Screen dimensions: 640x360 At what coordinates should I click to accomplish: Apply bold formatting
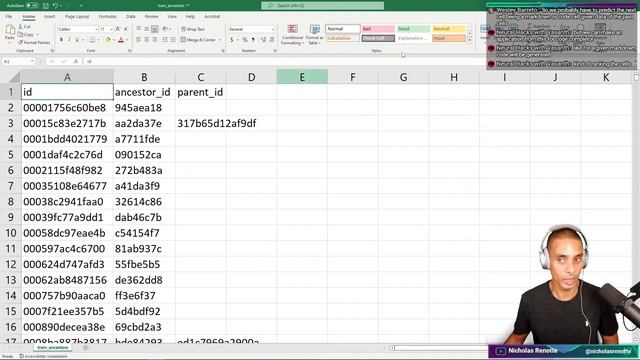click(x=61, y=40)
